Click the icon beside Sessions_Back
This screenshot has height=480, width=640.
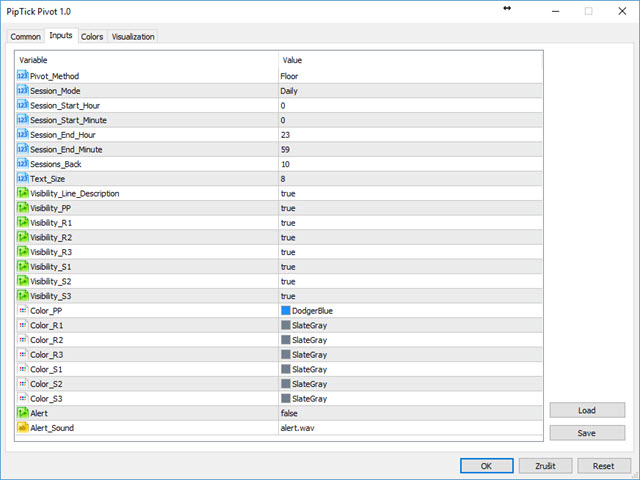coord(22,164)
